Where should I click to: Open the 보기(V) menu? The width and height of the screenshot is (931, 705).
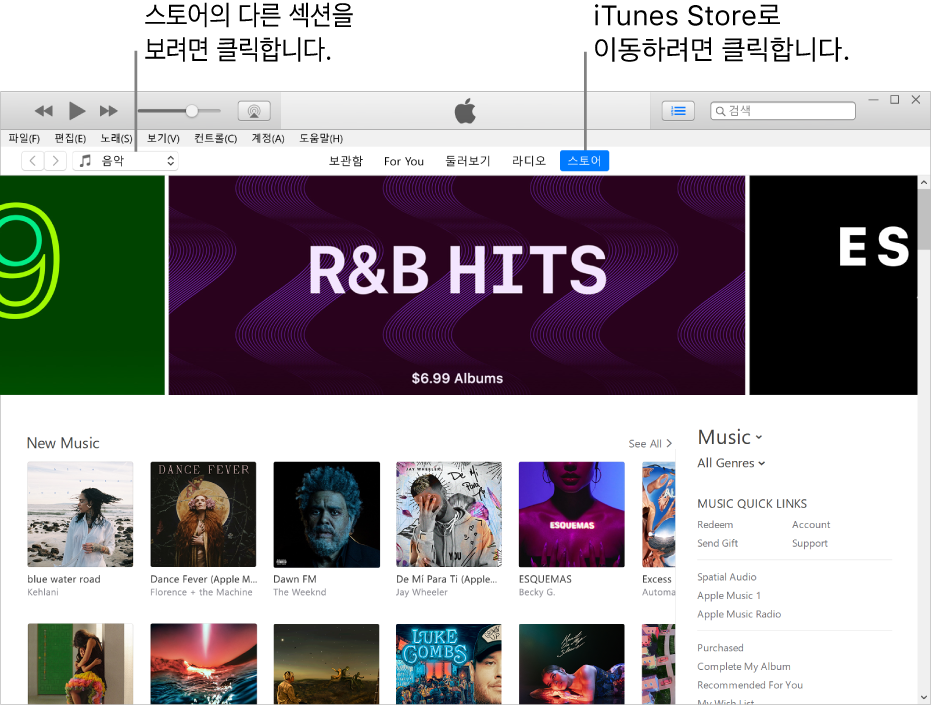pyautogui.click(x=163, y=138)
